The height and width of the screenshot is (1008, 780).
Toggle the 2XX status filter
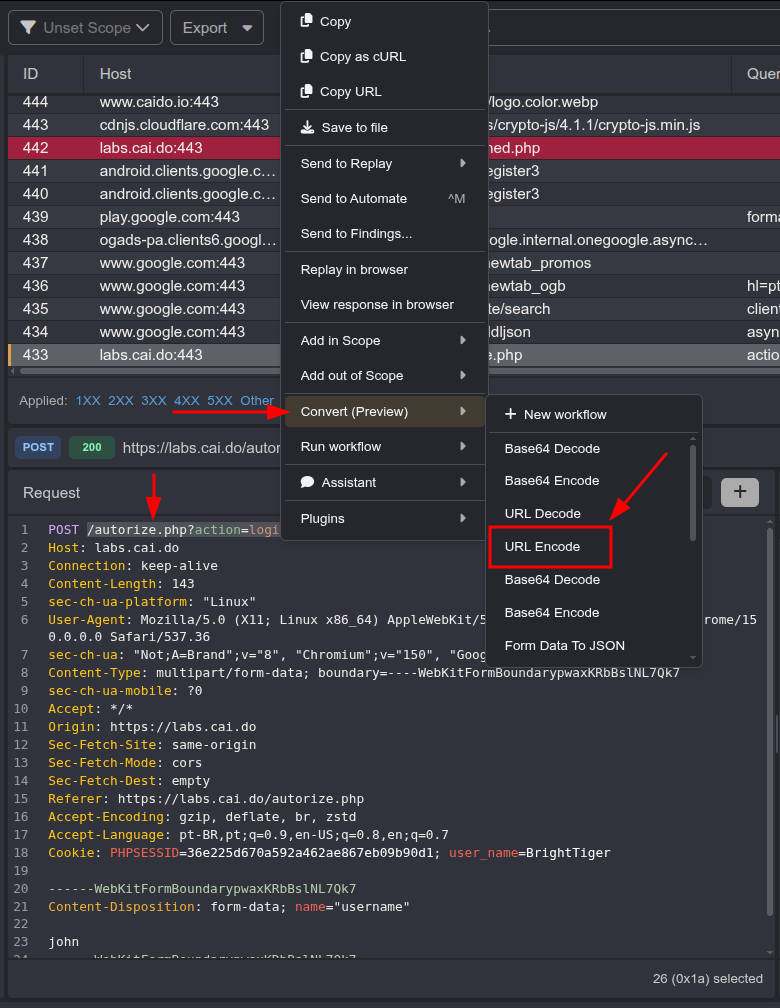[x=121, y=400]
